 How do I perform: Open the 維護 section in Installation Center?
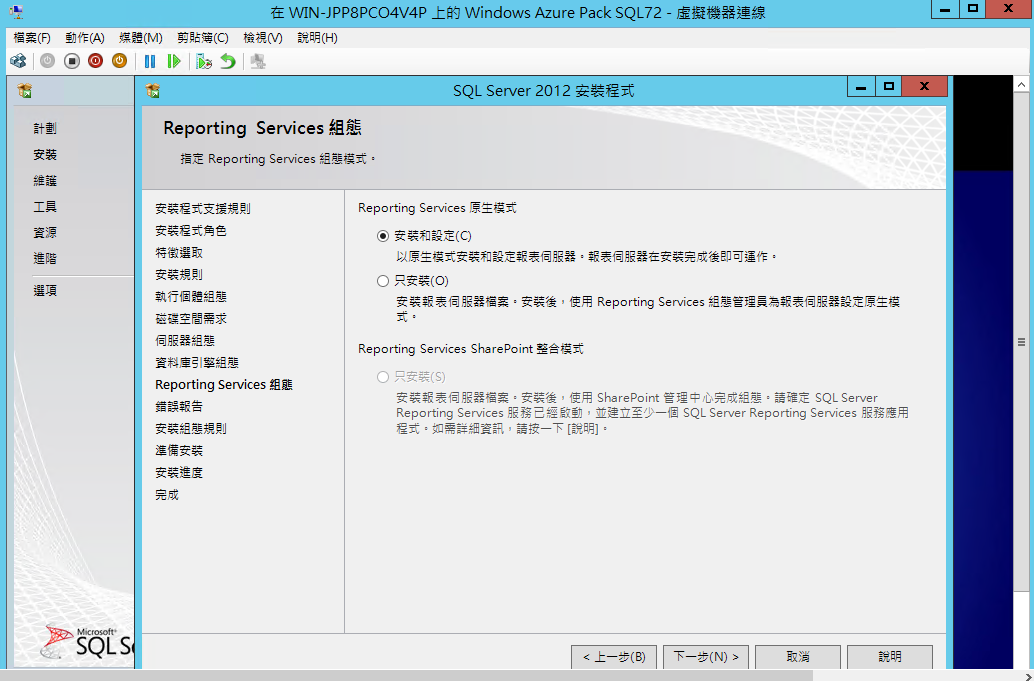point(45,181)
